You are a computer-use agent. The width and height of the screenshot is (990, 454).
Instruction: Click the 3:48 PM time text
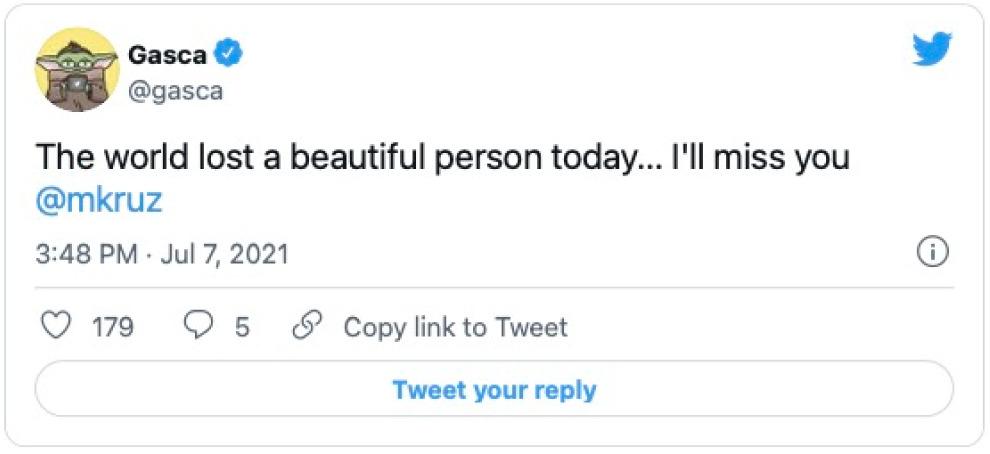click(x=86, y=254)
